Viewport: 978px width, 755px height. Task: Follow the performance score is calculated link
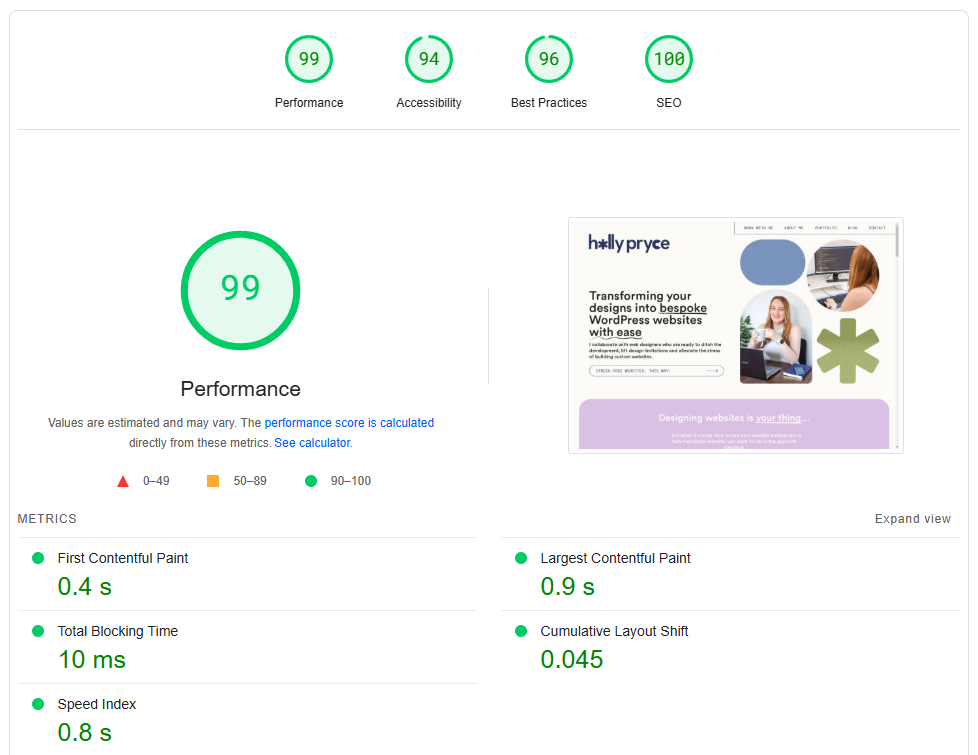349,422
